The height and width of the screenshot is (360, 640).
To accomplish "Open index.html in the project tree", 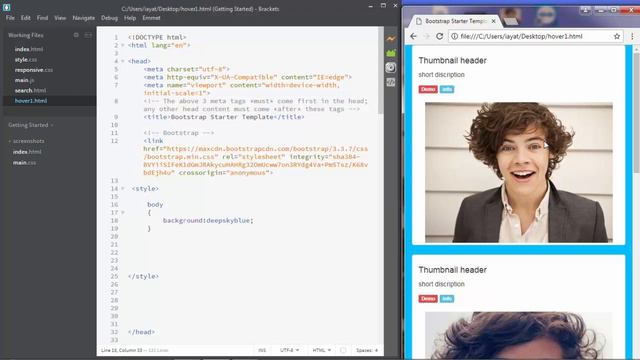I will click(27, 152).
